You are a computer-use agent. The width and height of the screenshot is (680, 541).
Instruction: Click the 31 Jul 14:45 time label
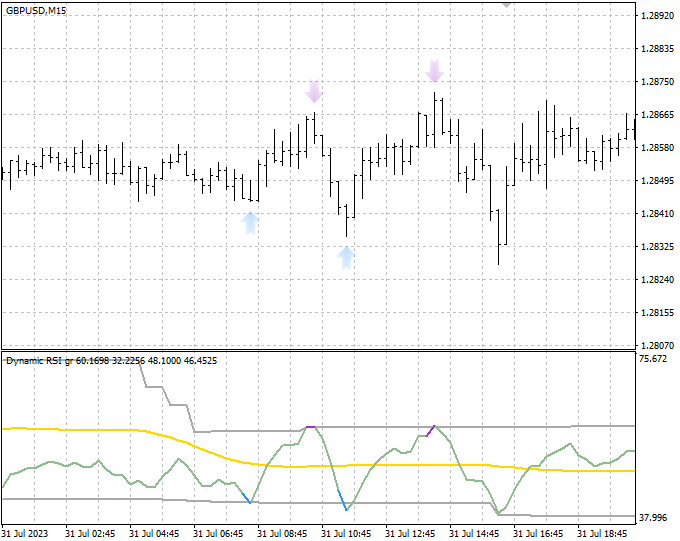point(474,534)
